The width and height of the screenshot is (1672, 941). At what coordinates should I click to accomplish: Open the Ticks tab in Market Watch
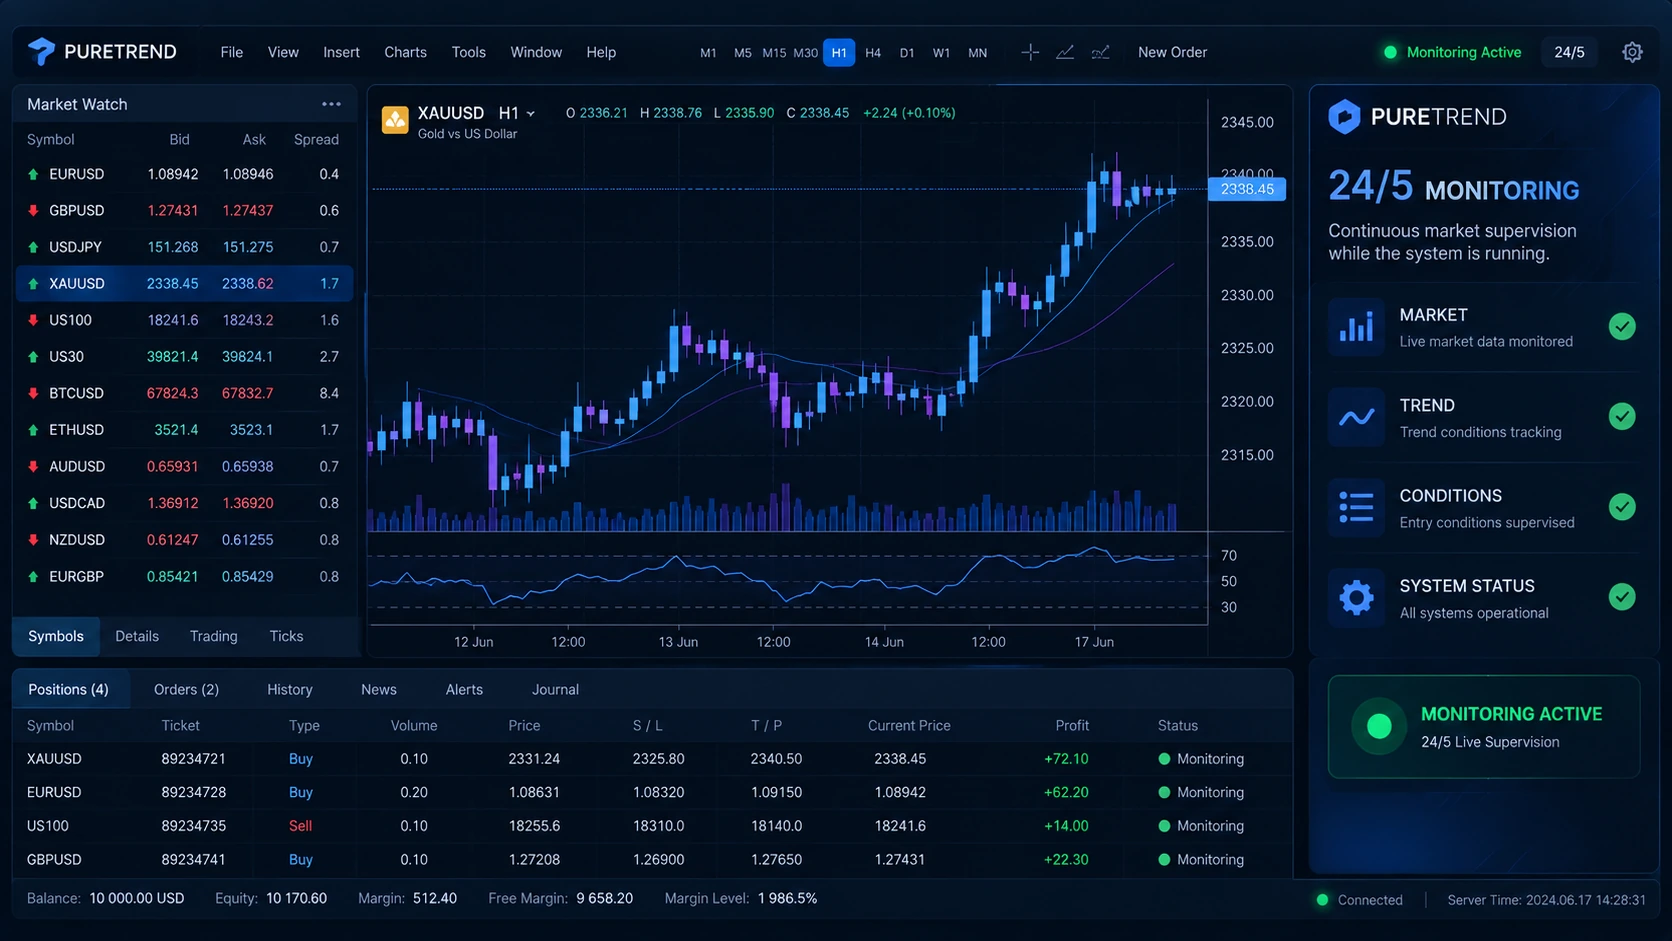[x=286, y=636]
